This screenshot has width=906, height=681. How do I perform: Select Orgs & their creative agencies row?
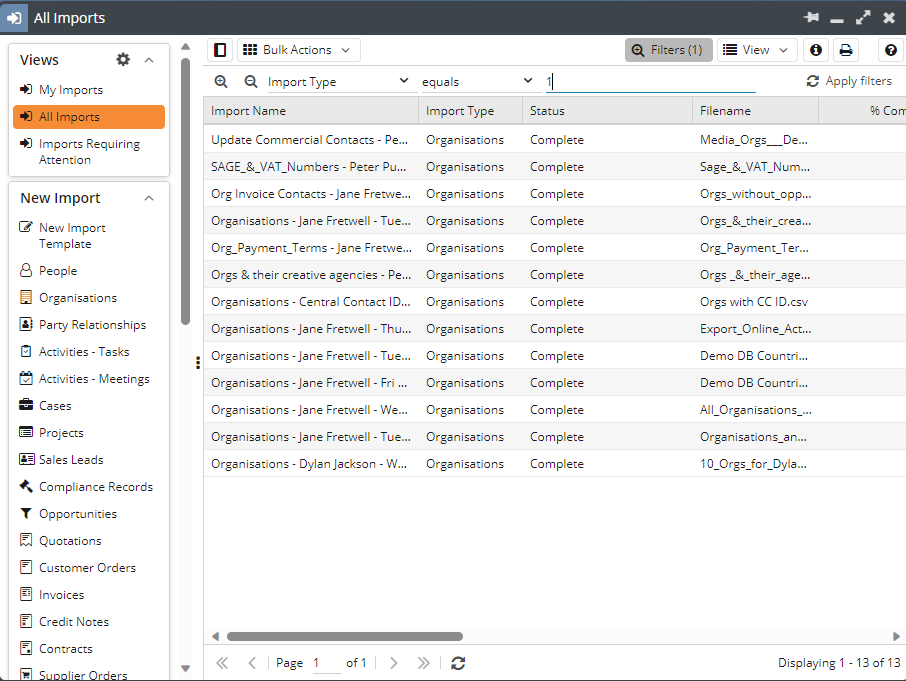(x=555, y=274)
